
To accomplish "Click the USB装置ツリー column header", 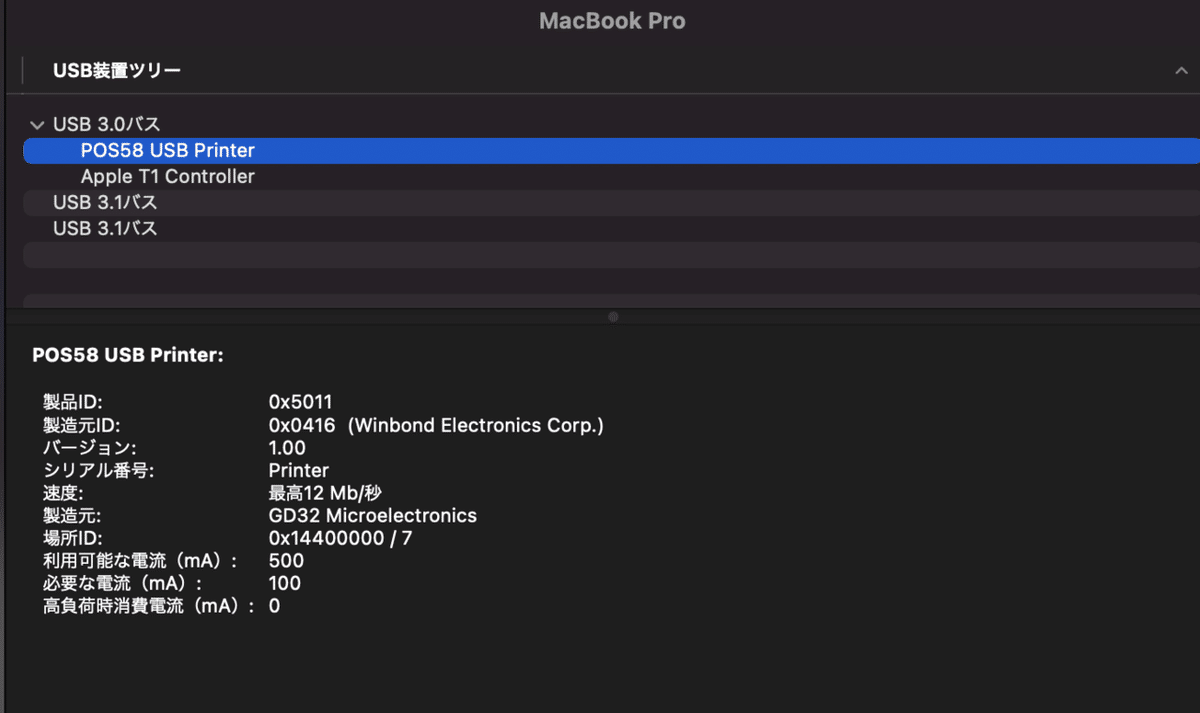I will coord(117,71).
